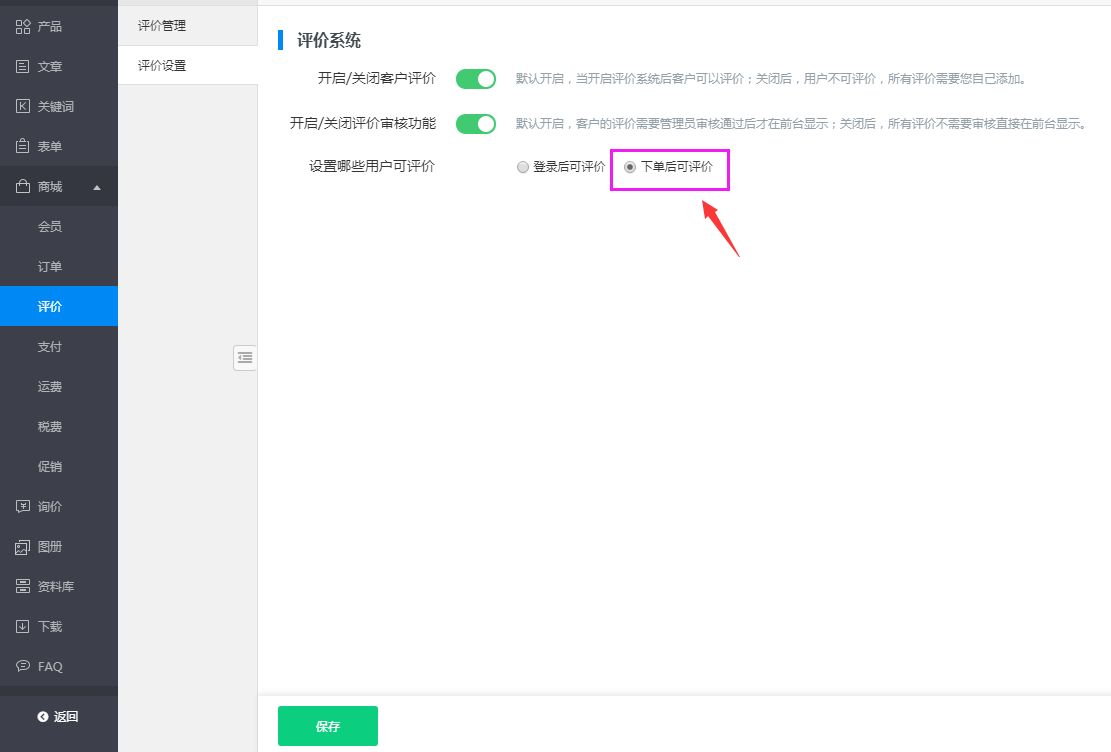This screenshot has height=752, width=1111.
Task: Click the 文章 document icon
Action: 23,66
